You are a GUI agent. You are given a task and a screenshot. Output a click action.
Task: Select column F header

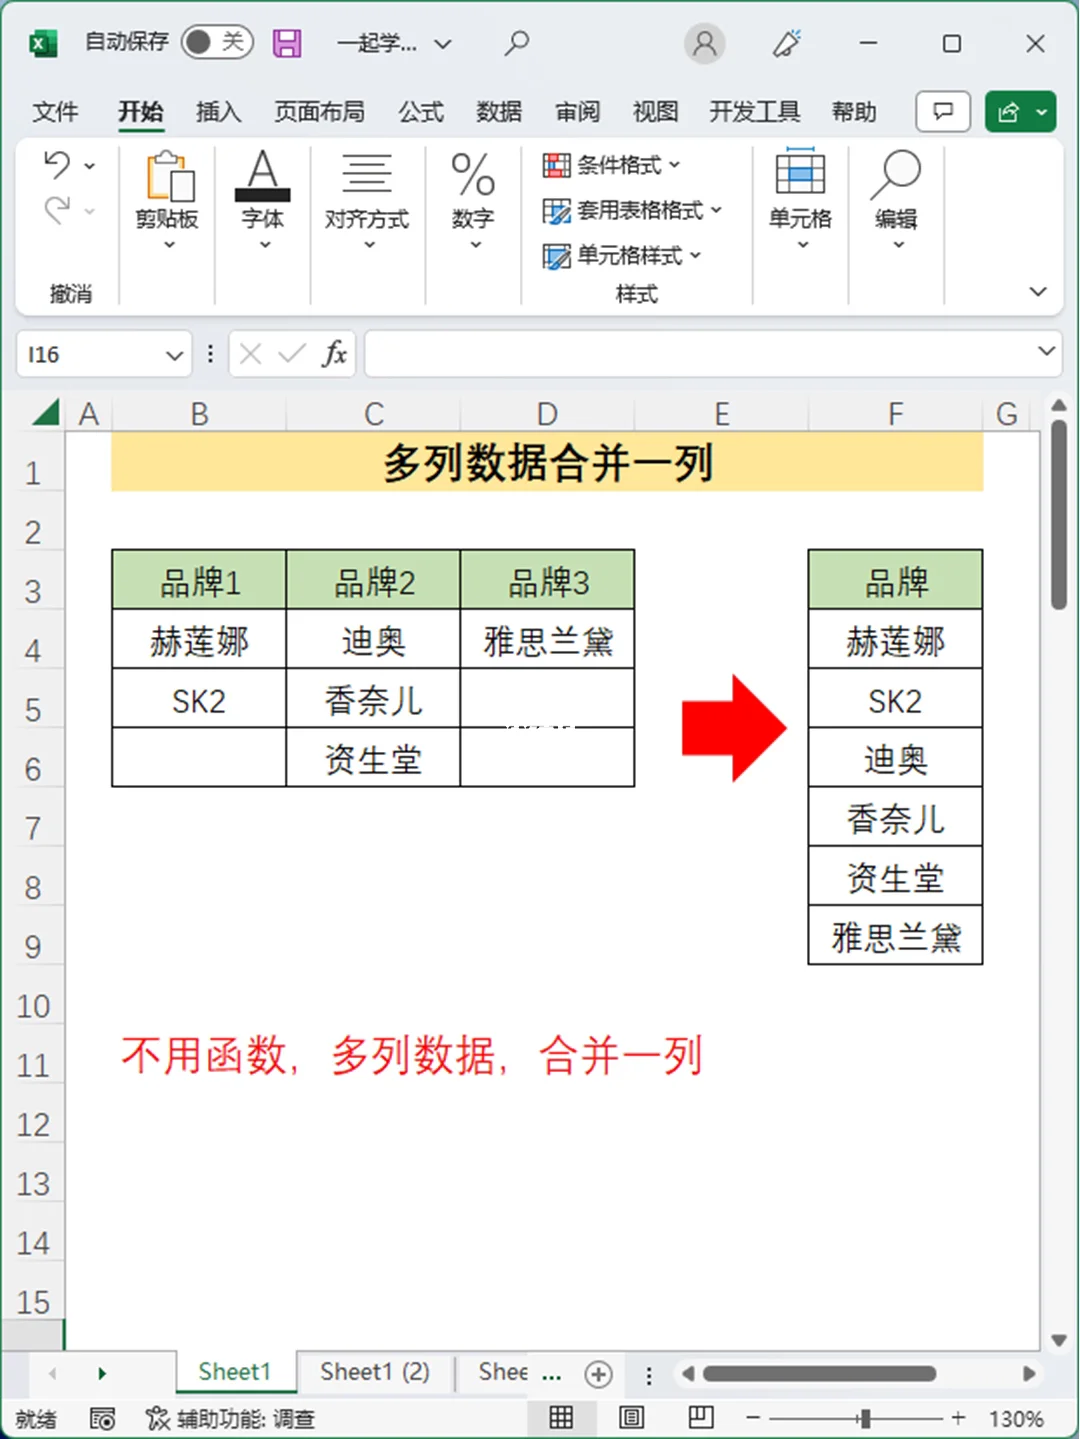click(x=895, y=413)
